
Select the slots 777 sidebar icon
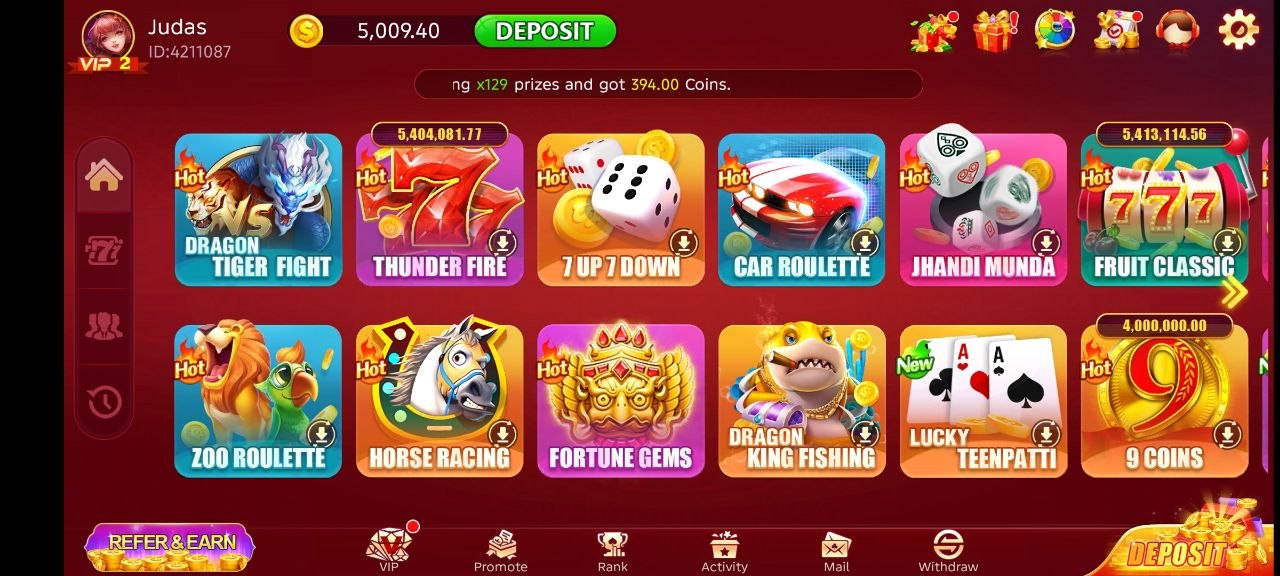click(x=104, y=250)
